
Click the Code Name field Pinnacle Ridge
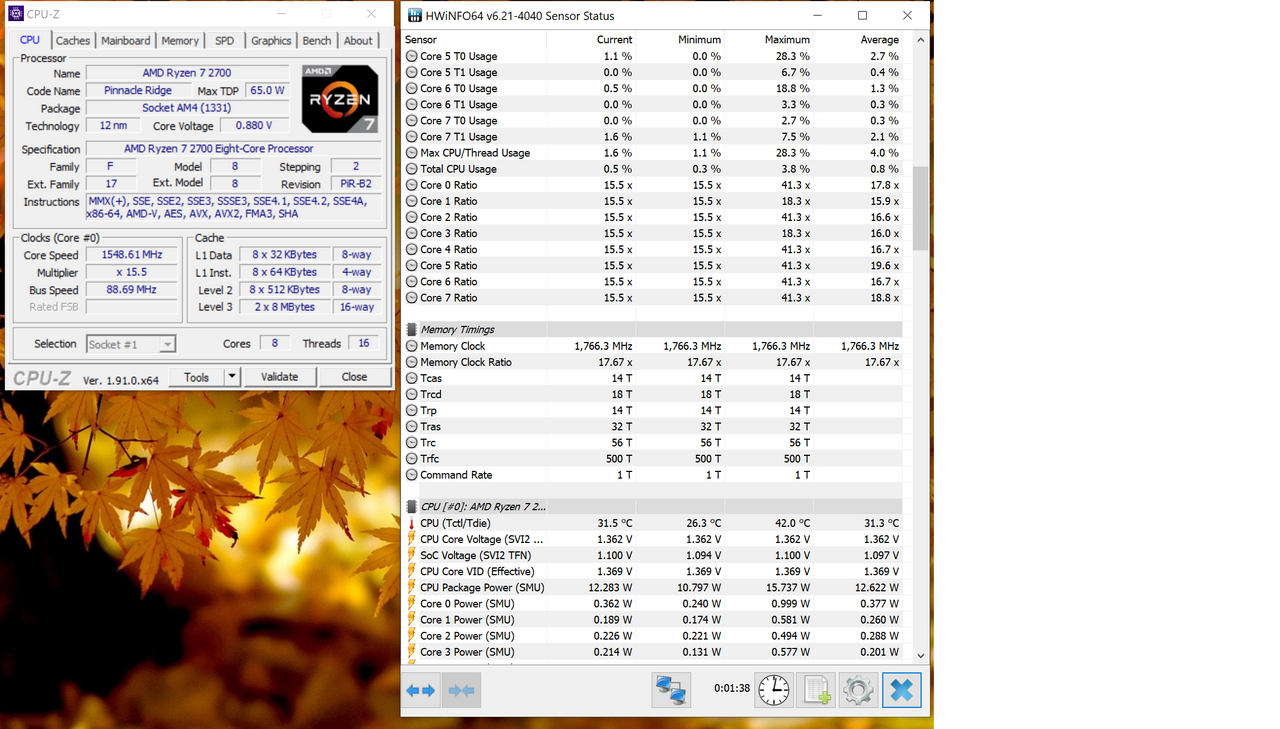[x=137, y=90]
